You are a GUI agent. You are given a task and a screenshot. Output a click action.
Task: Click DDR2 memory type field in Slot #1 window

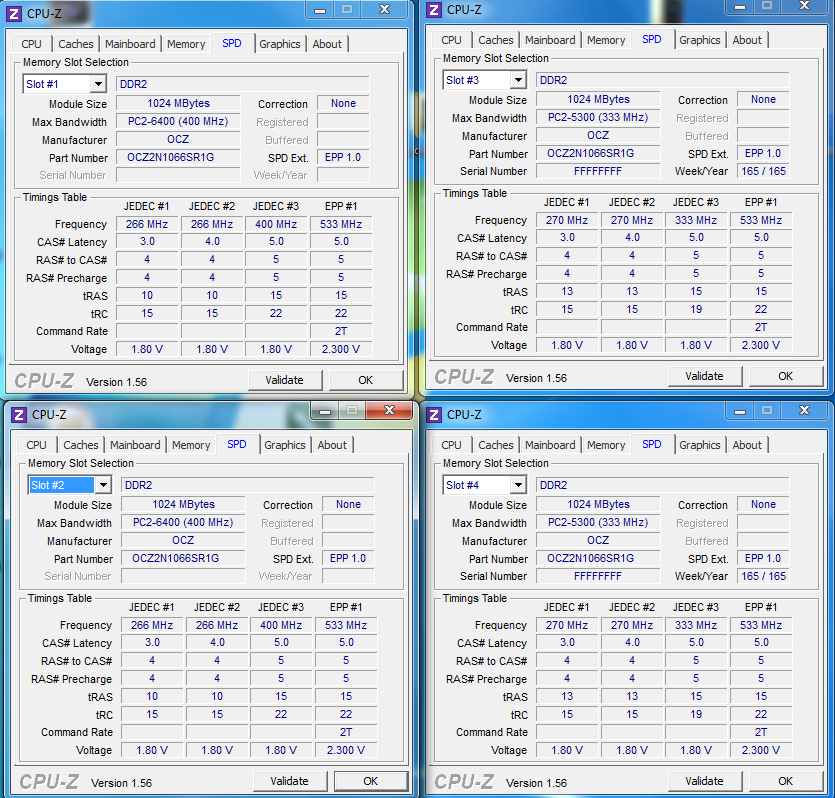[242, 84]
